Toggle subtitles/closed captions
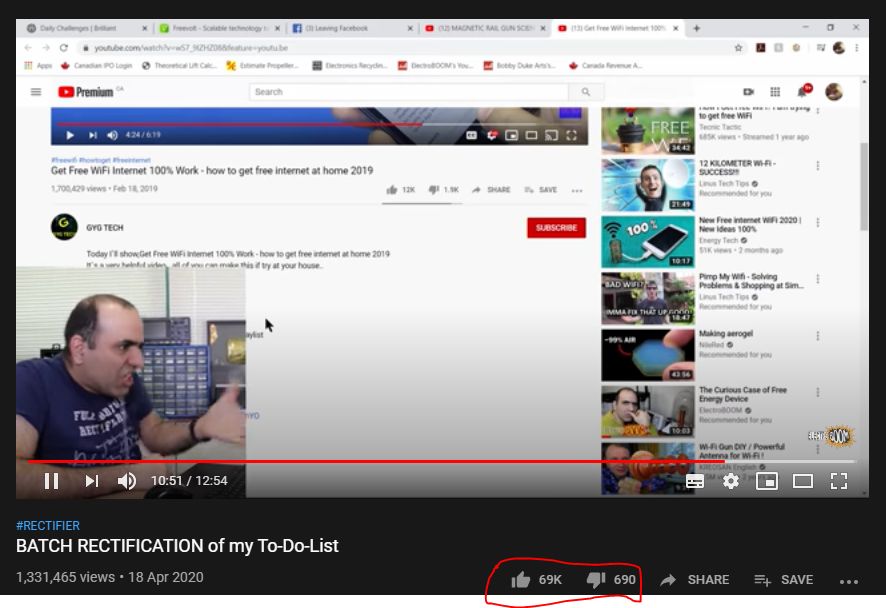 (694, 481)
